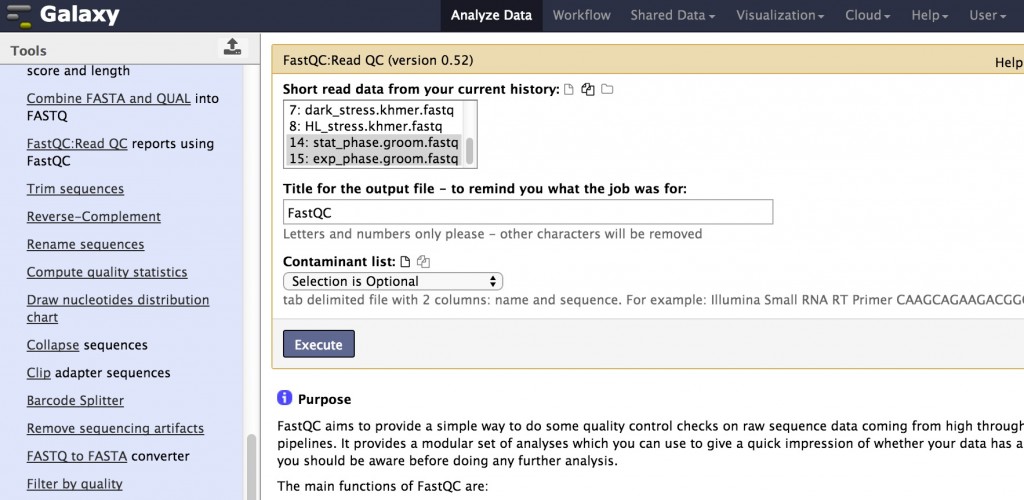Open the Filter by quality tool link

(74, 484)
